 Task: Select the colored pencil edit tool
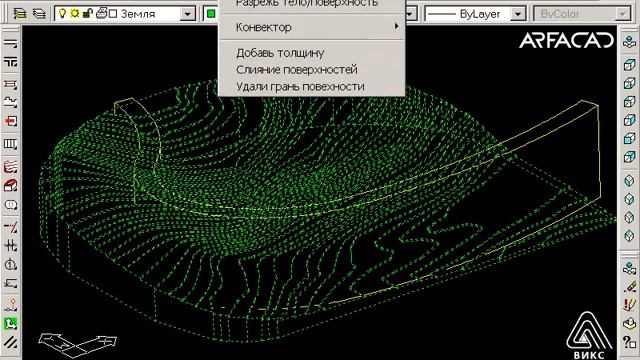[629, 287]
